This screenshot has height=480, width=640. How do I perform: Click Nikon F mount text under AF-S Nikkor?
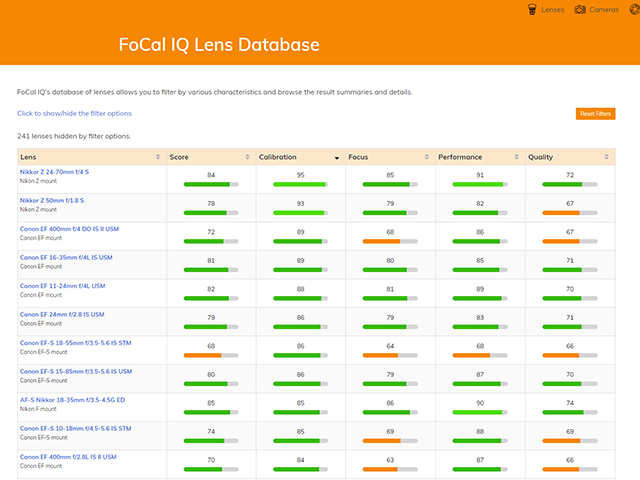coord(38,409)
